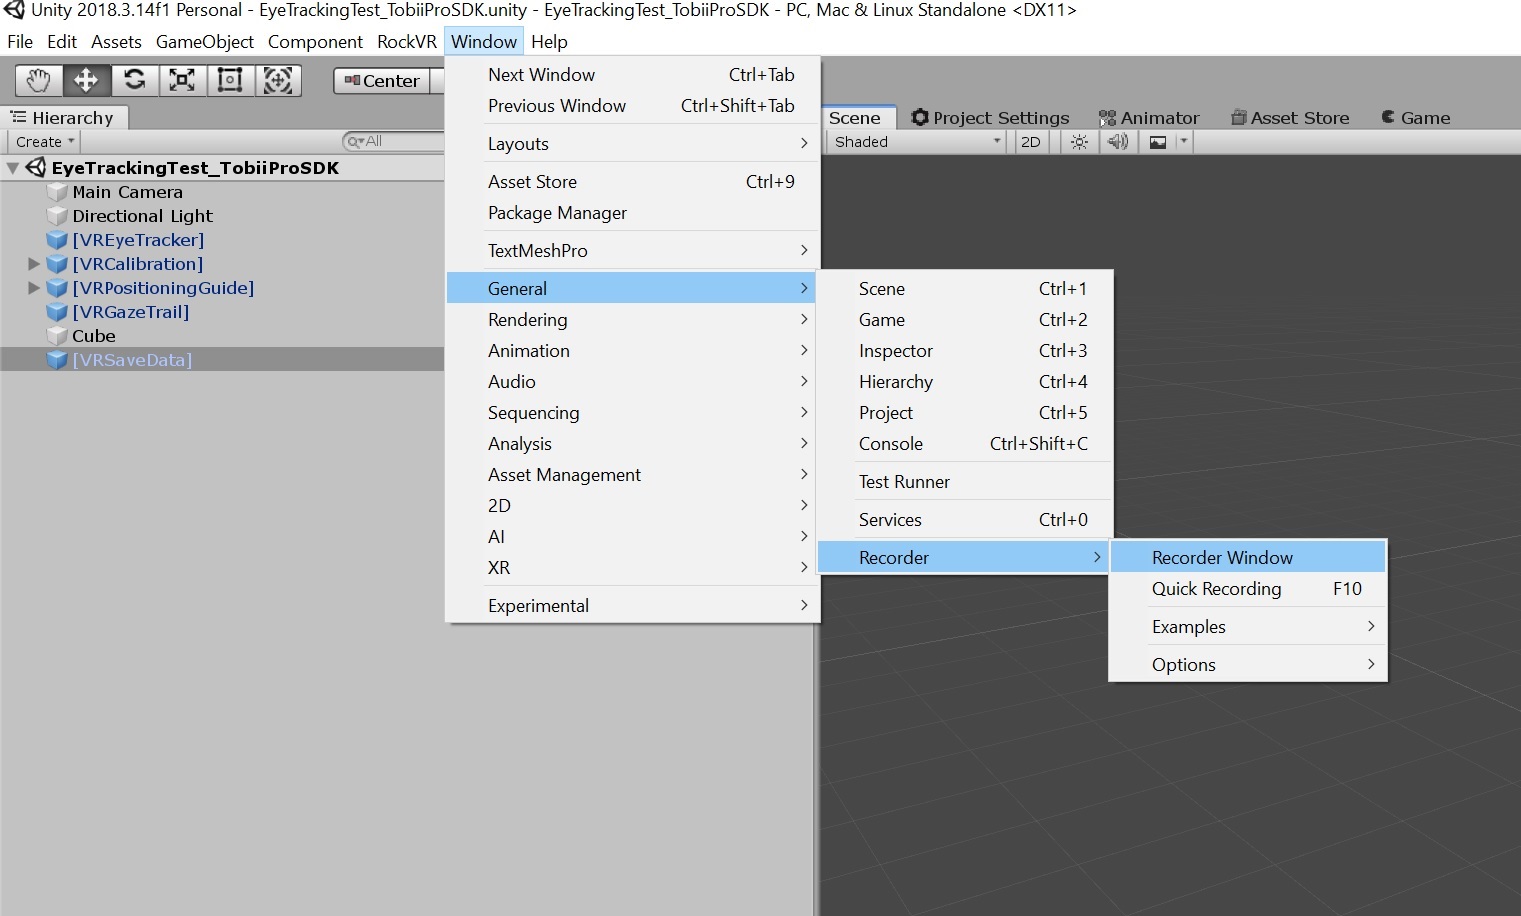Switch to the Hierarchy tab
The width and height of the screenshot is (1521, 916).
point(63,118)
